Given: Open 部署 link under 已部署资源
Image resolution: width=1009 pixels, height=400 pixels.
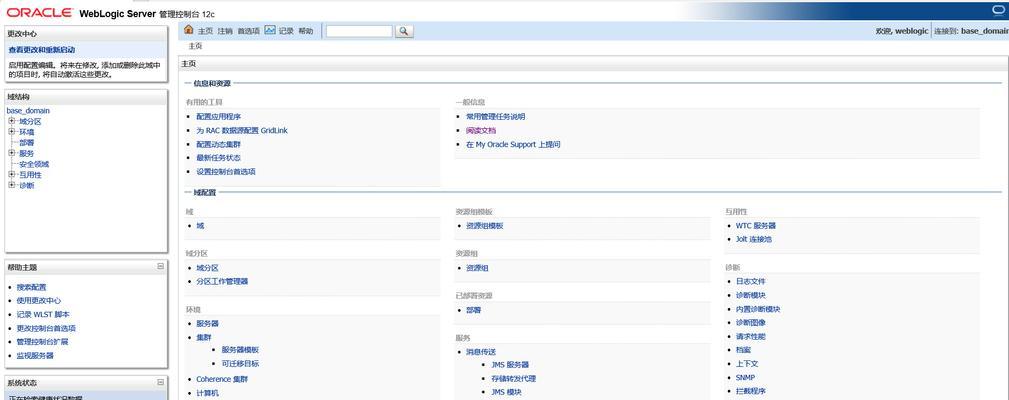Looking at the screenshot, I should pyautogui.click(x=473, y=310).
